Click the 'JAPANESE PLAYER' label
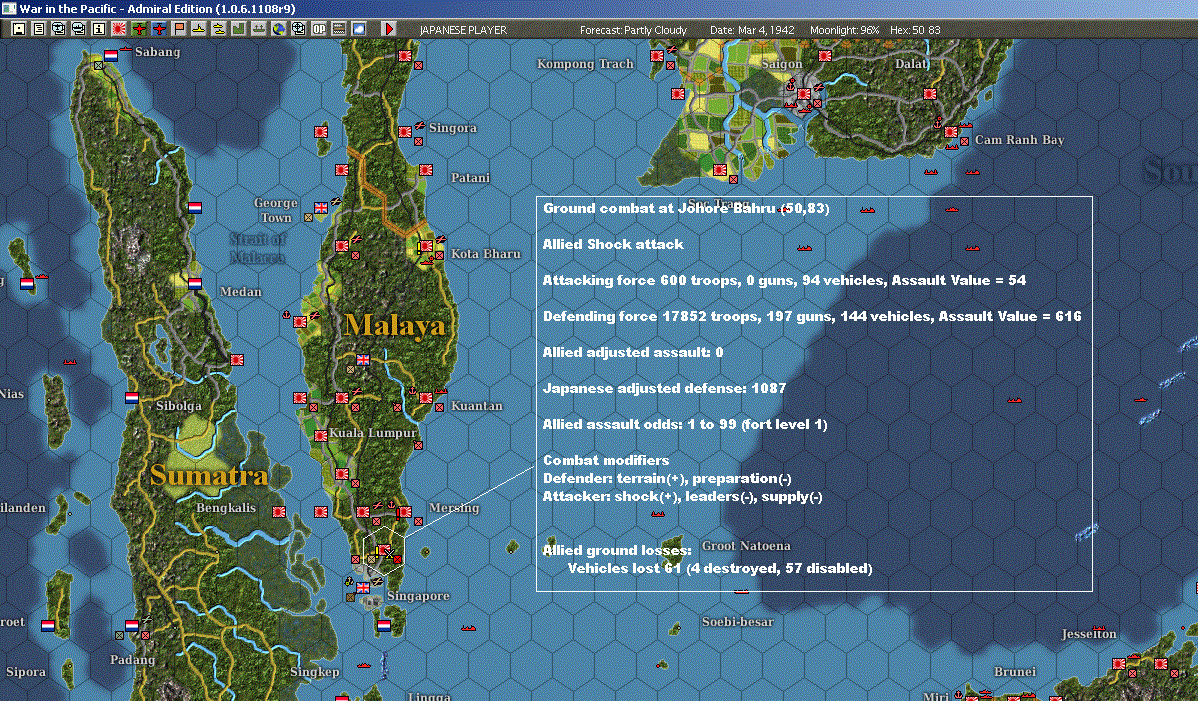The width and height of the screenshot is (1198, 701). pos(463,30)
